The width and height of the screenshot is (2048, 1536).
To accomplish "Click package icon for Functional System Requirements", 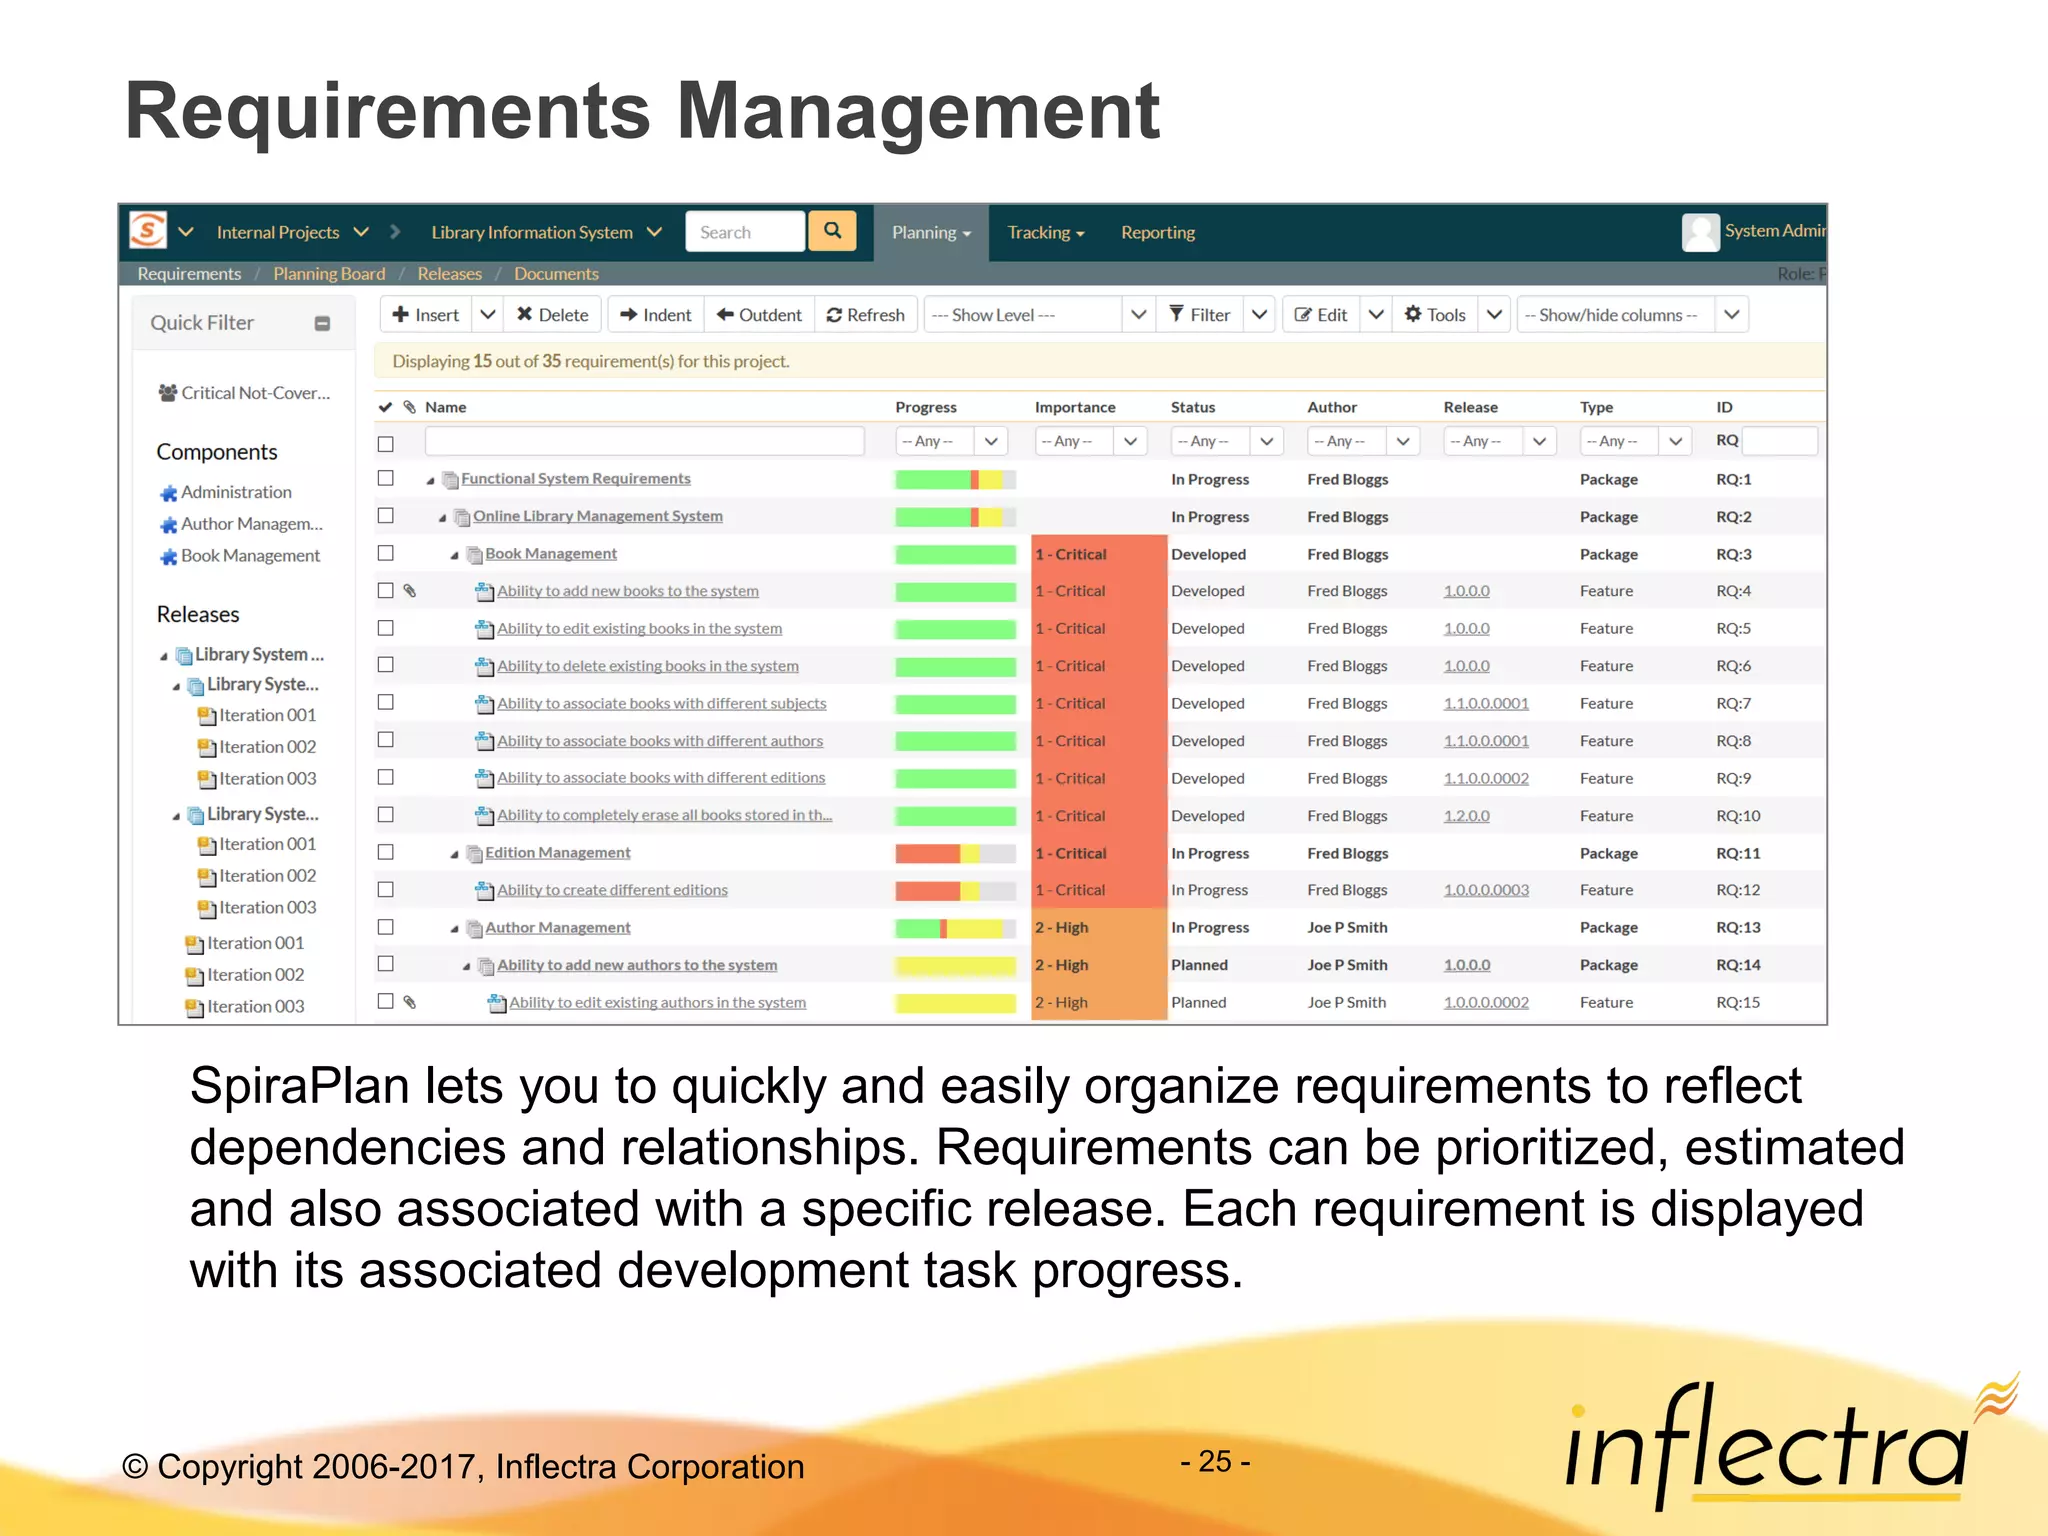I will (x=450, y=480).
